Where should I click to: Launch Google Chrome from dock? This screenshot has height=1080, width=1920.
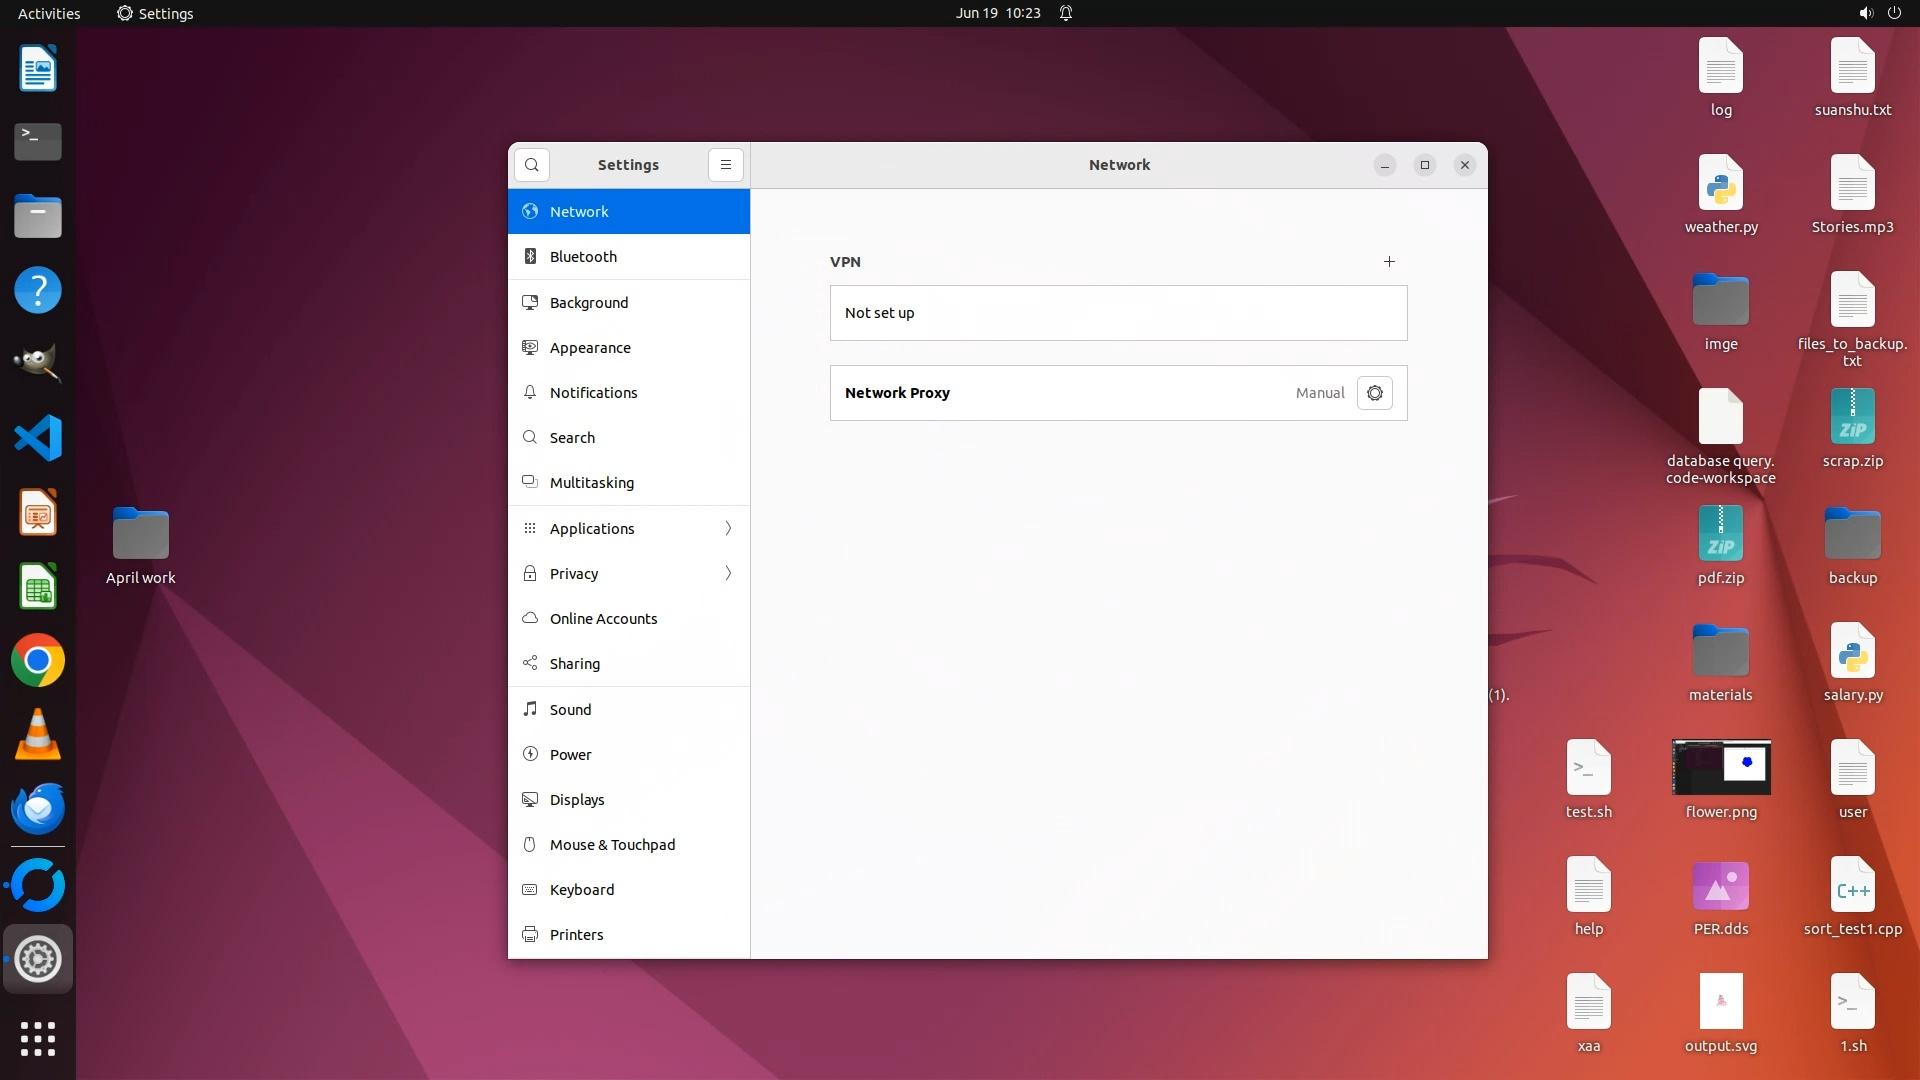click(x=38, y=661)
